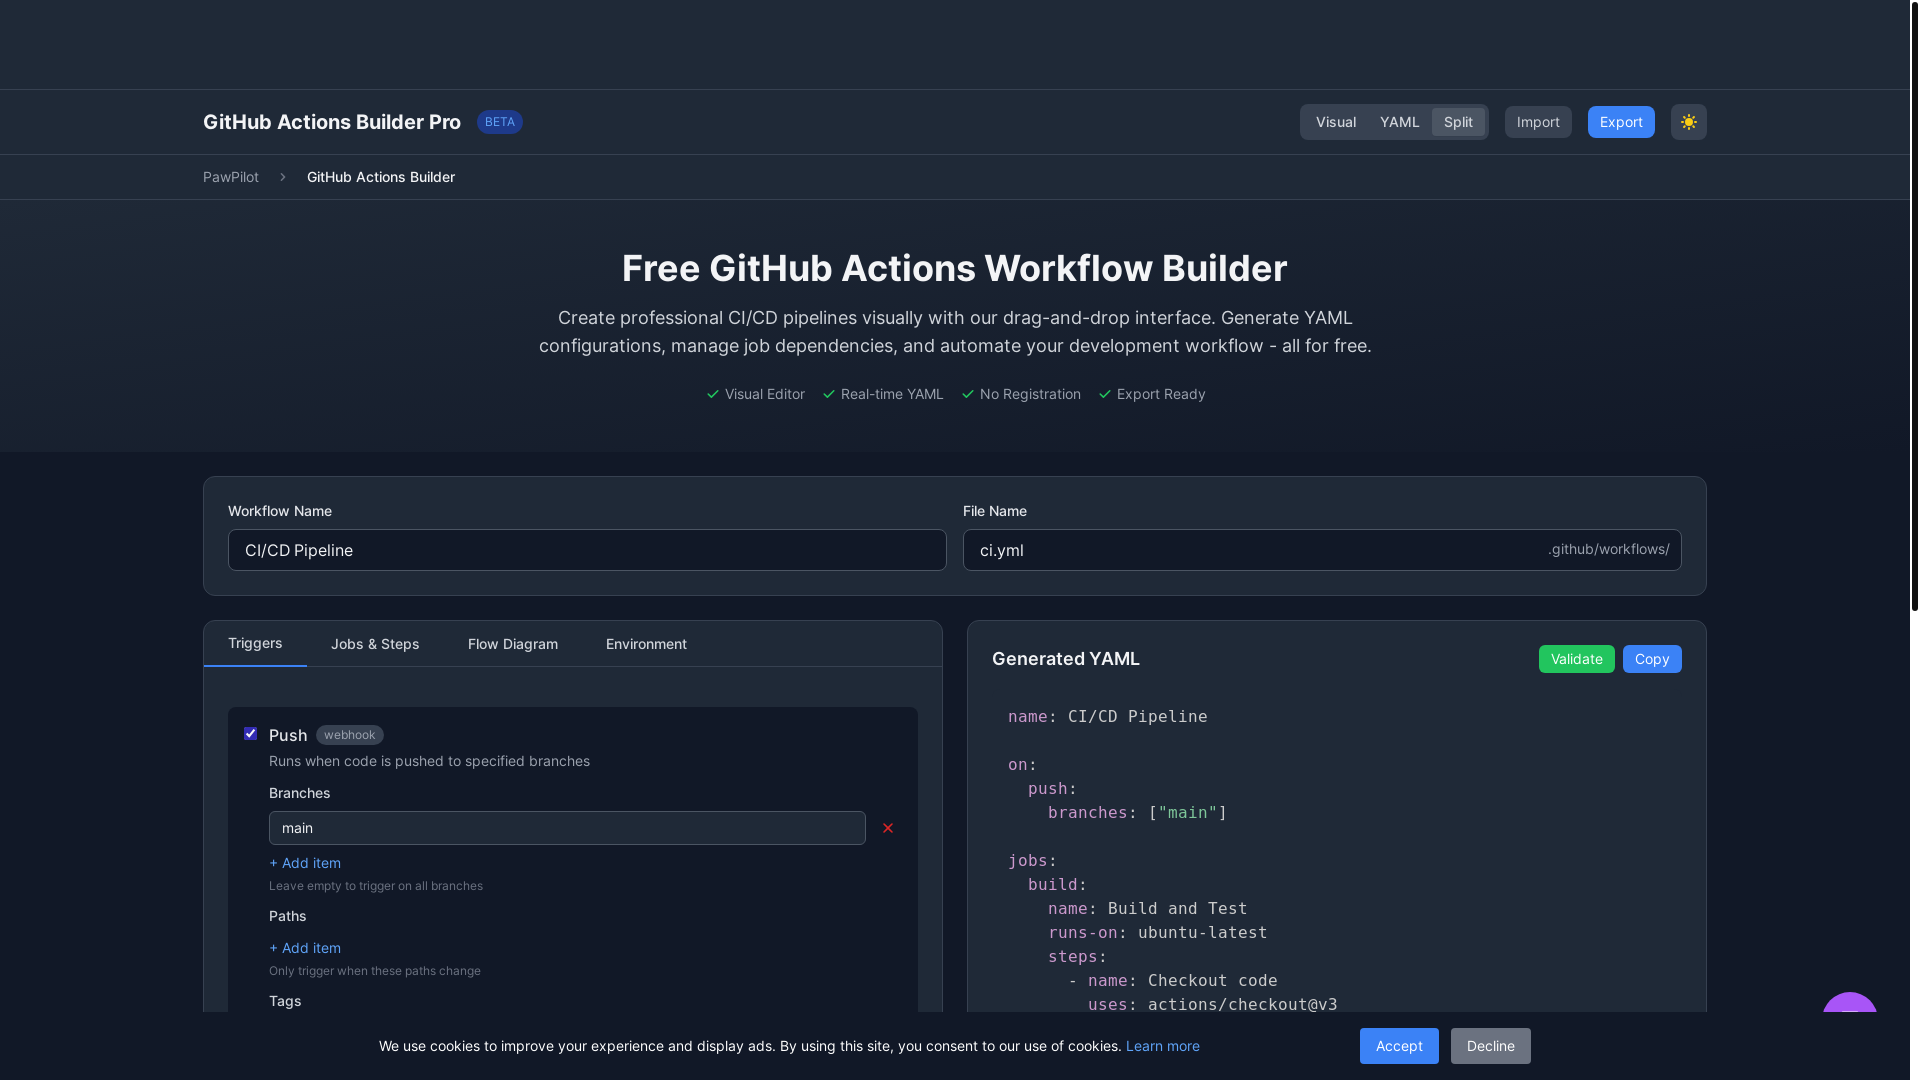Click the Import button
1920x1080 pixels.
pos(1538,122)
